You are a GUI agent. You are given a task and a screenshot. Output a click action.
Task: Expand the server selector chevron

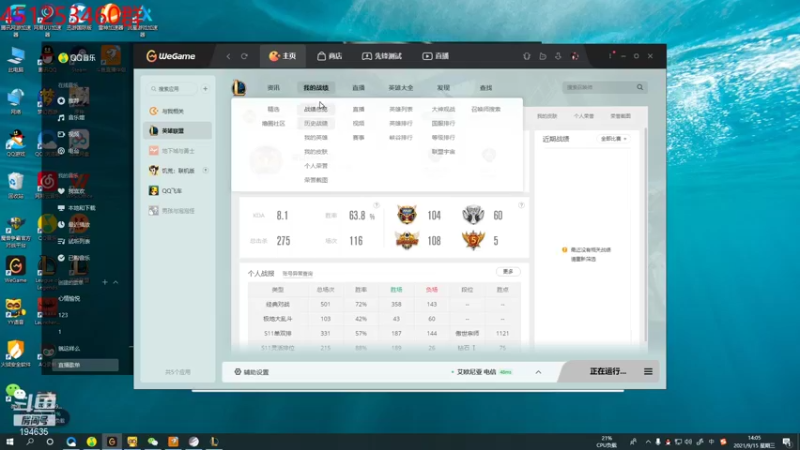[x=538, y=372]
